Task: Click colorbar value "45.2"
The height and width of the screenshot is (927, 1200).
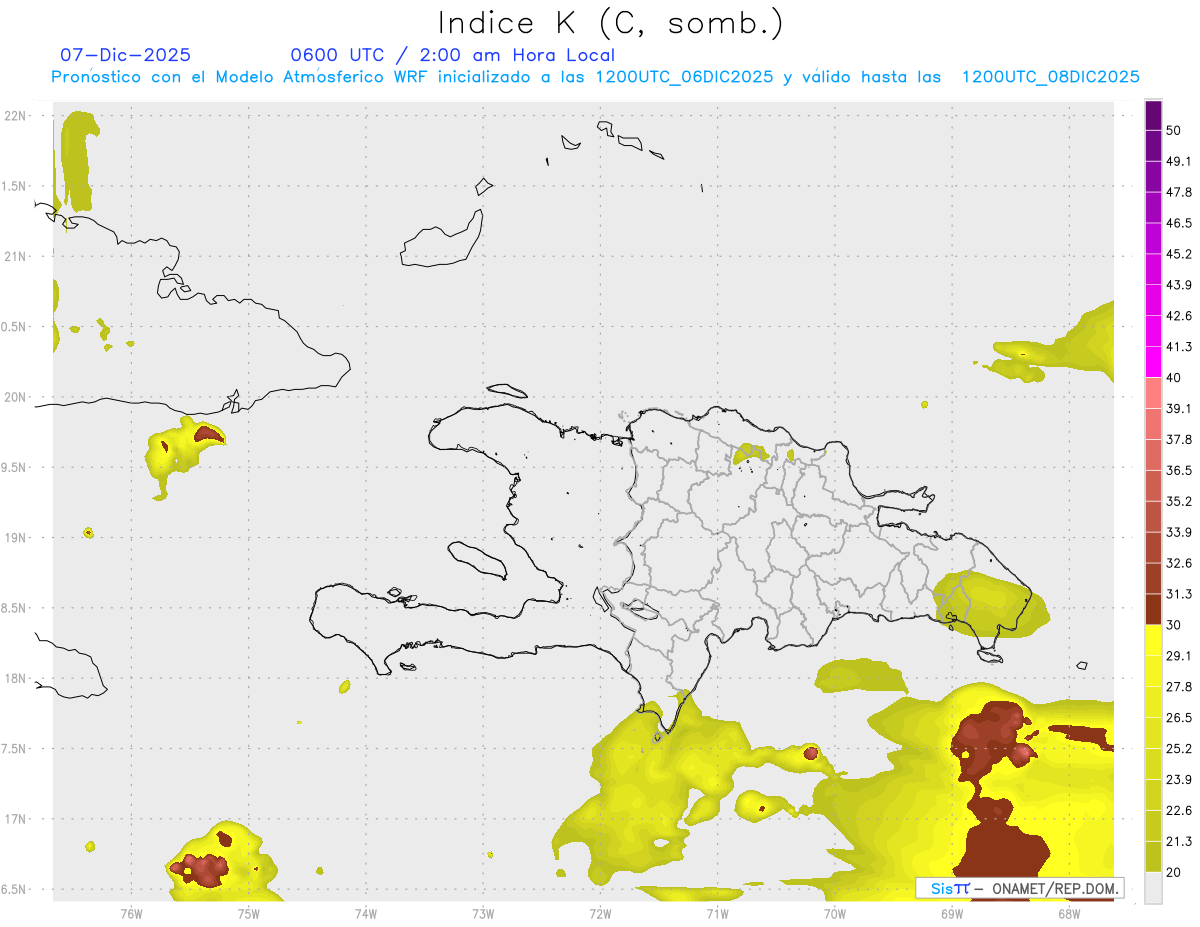Action: pos(1180,254)
